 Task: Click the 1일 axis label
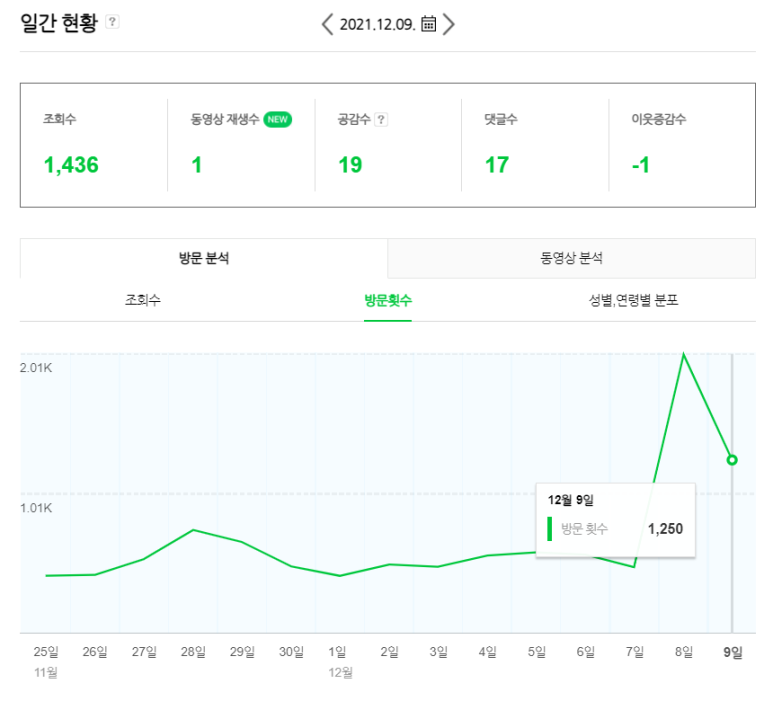coord(338,652)
